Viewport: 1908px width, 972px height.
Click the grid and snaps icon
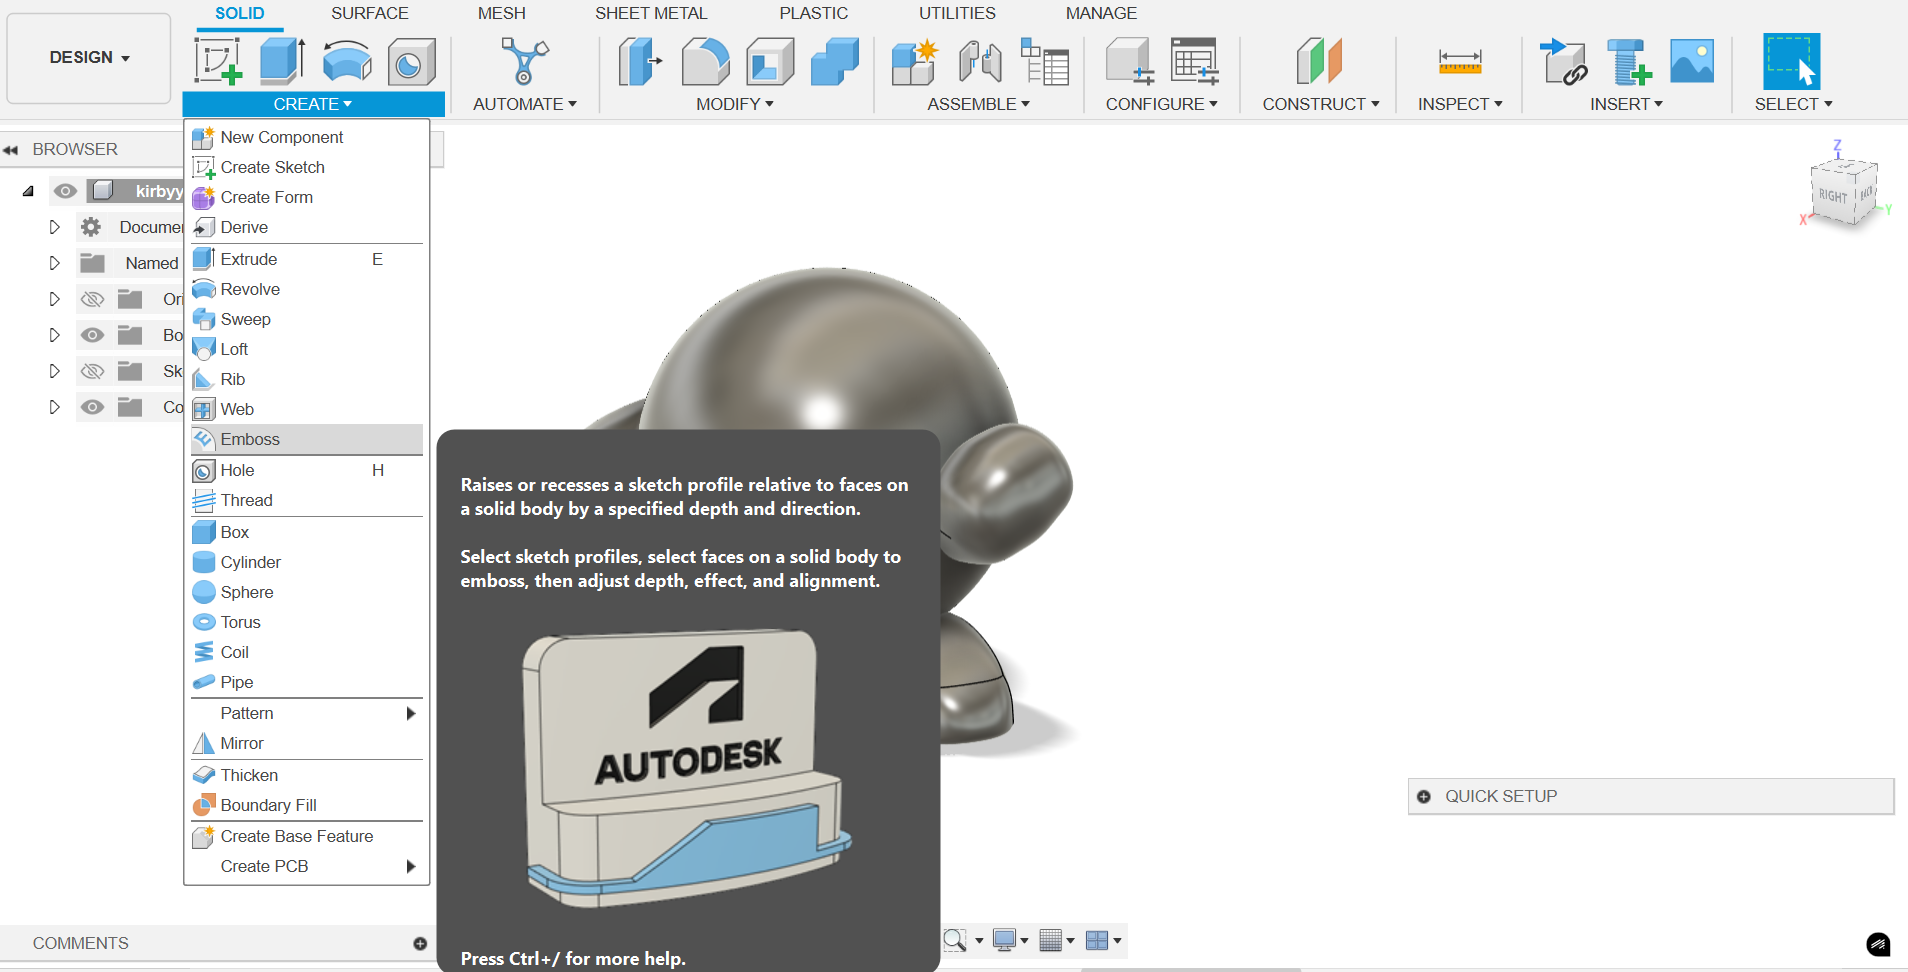(x=1050, y=940)
